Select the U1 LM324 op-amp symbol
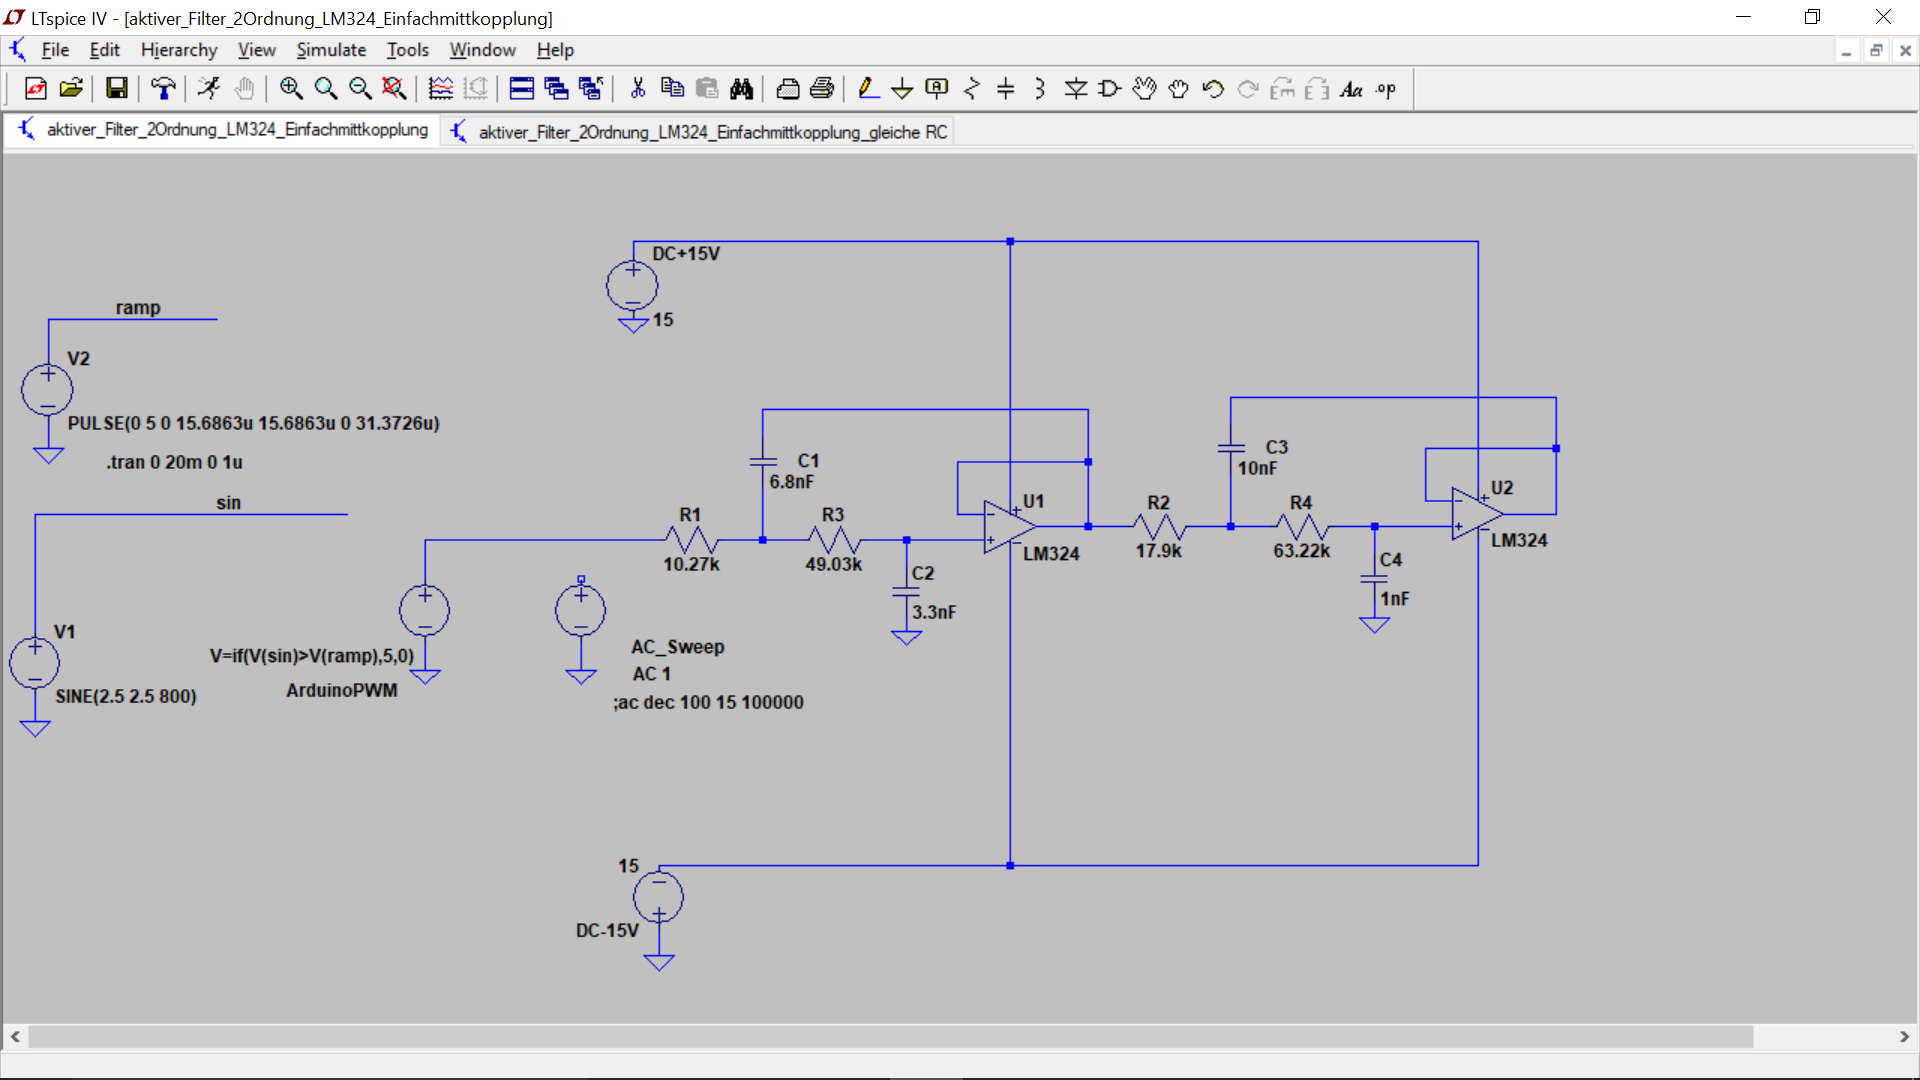 (x=1010, y=526)
